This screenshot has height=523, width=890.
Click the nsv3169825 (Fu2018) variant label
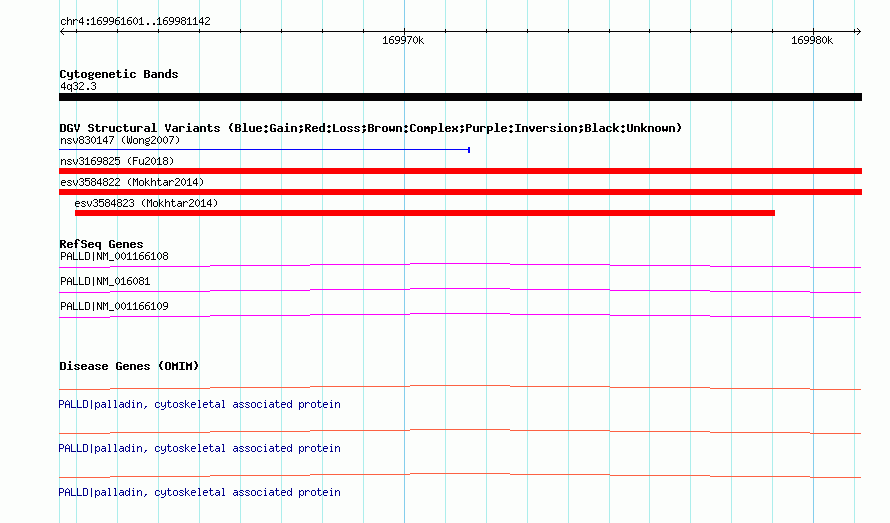pos(117,161)
